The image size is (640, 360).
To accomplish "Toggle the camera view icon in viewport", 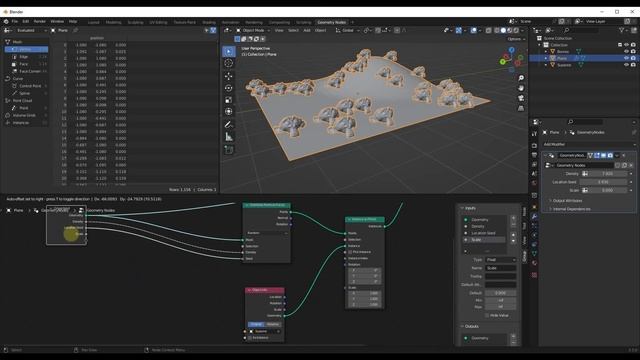I will point(521,98).
